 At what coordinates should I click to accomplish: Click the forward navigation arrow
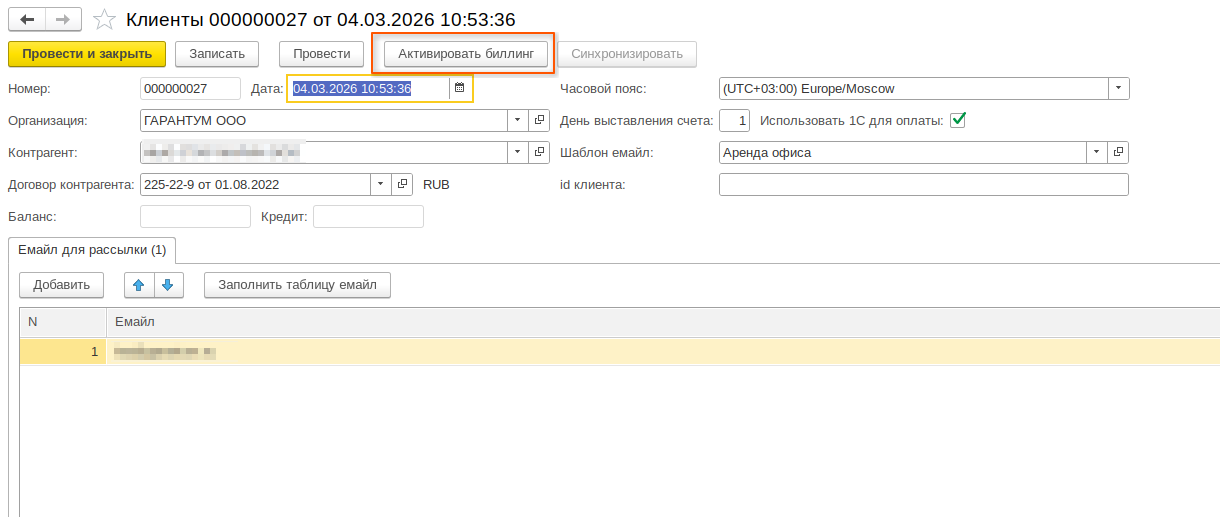[x=63, y=20]
